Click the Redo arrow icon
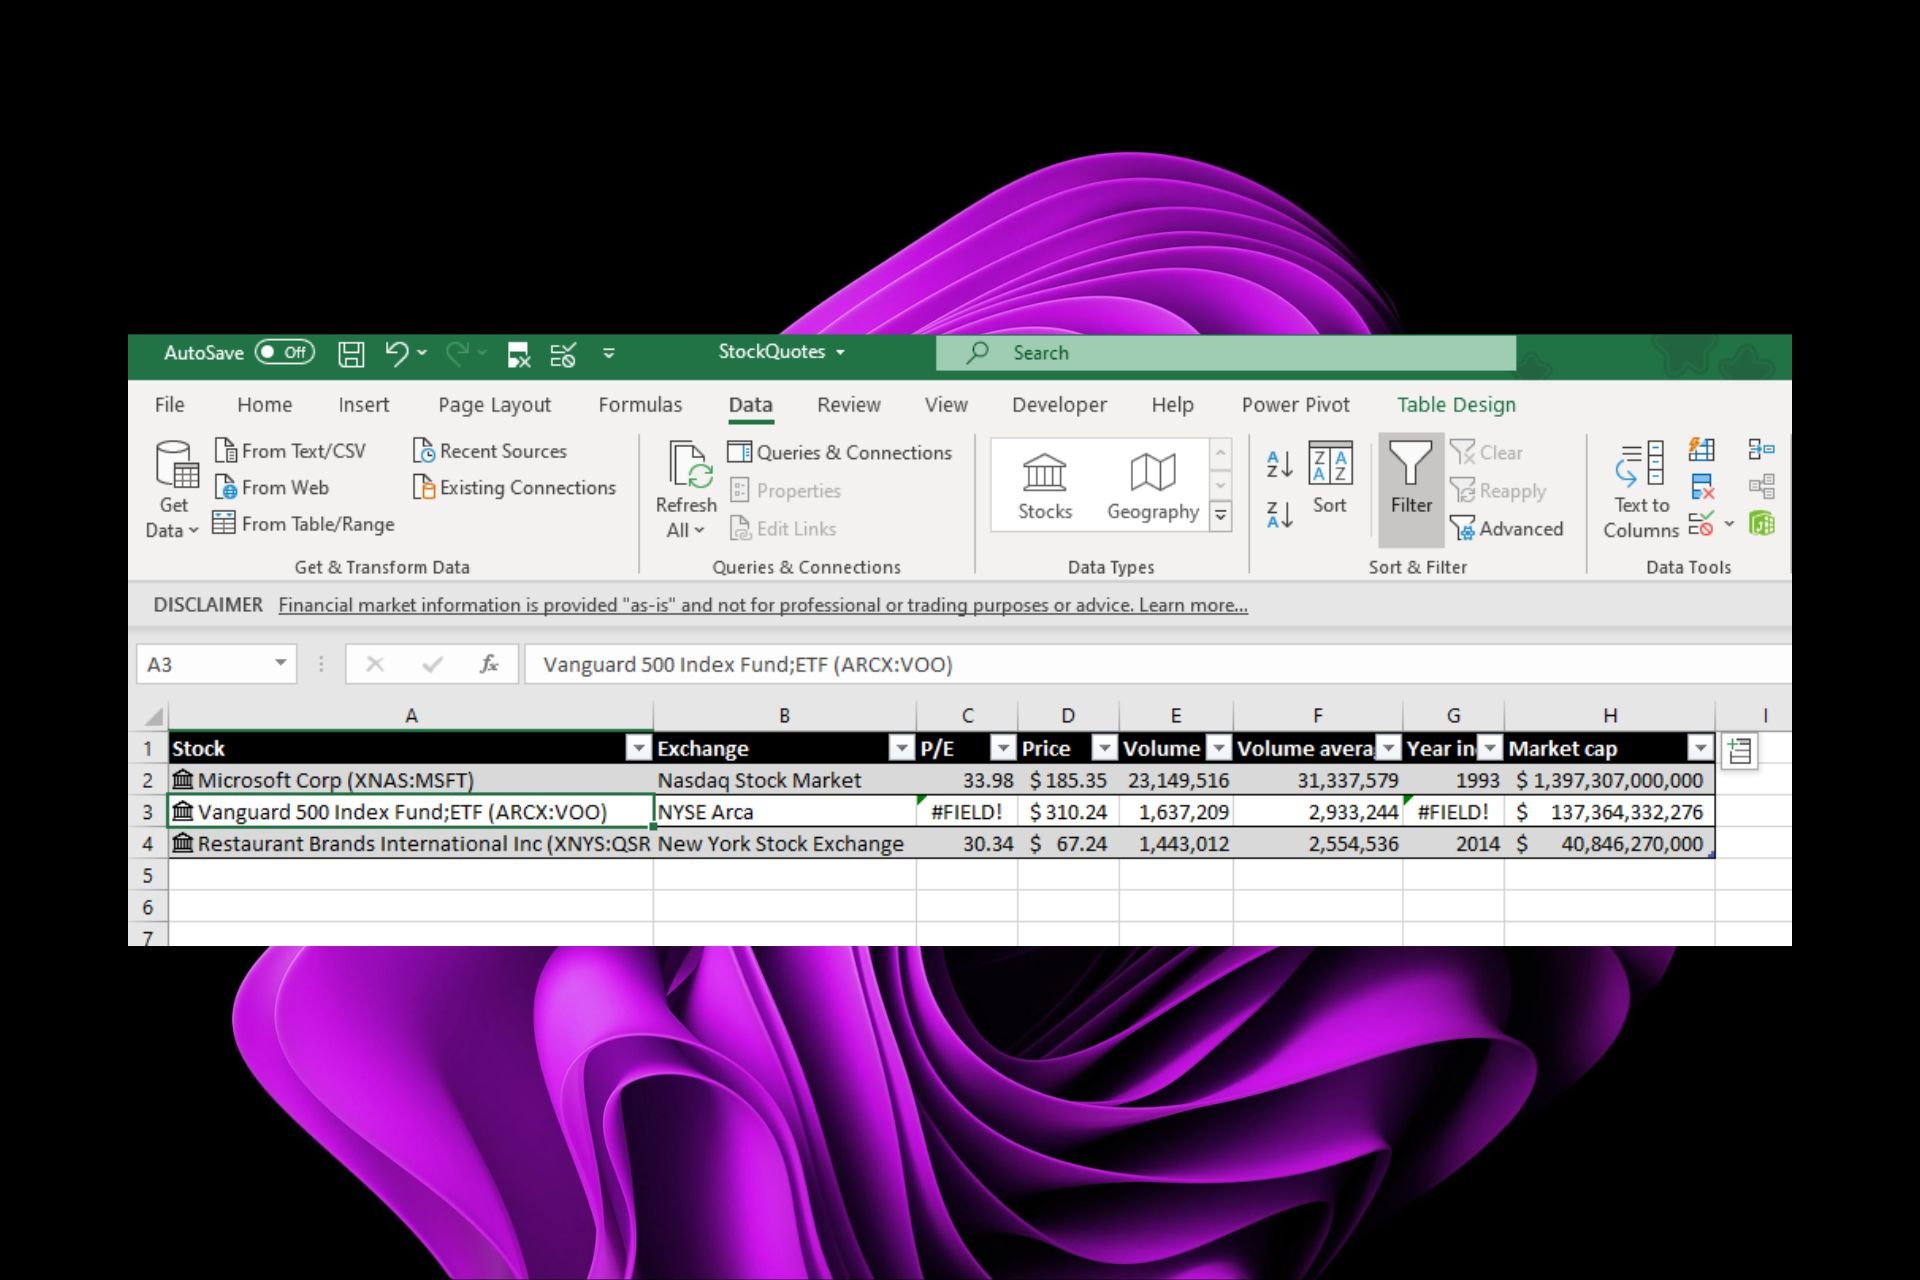 457,353
